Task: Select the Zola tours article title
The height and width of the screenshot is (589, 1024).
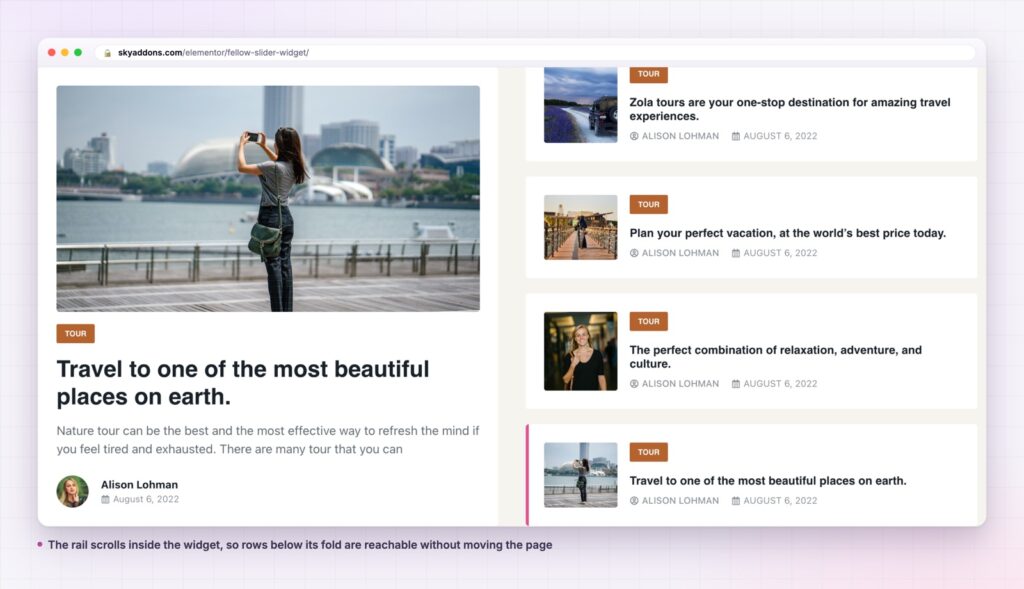Action: click(790, 109)
